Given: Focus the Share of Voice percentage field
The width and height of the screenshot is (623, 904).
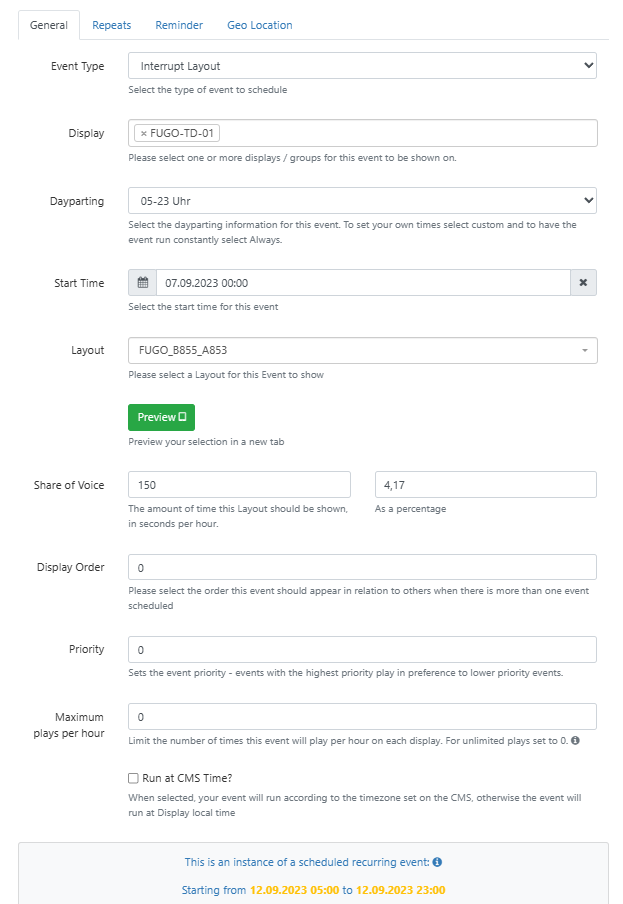Looking at the screenshot, I should click(x=486, y=485).
